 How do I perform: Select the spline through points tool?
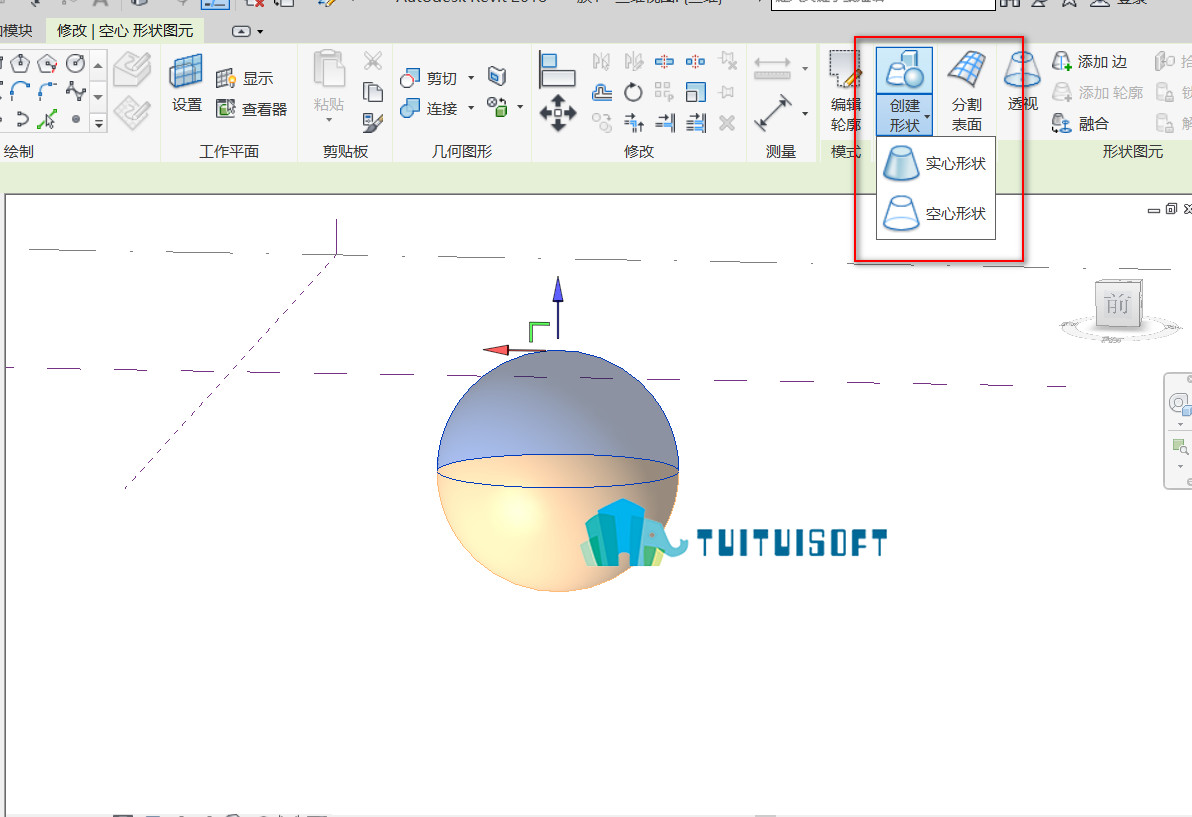point(75,91)
